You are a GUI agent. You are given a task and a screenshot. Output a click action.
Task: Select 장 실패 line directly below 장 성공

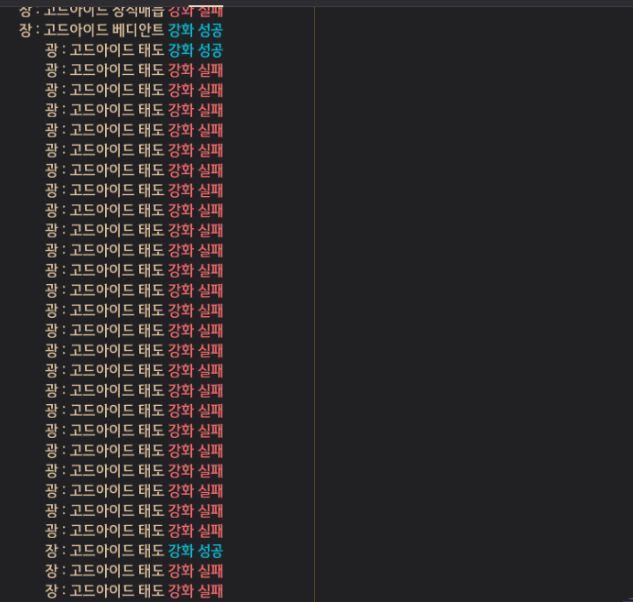pos(133,570)
